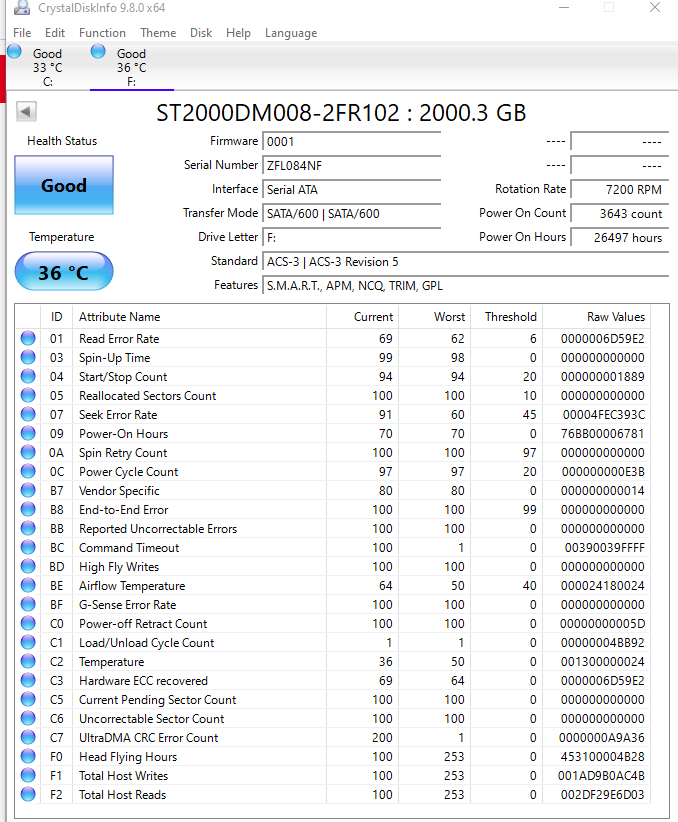
Task: Click raw value 0000000A9A36
Action: [601, 738]
